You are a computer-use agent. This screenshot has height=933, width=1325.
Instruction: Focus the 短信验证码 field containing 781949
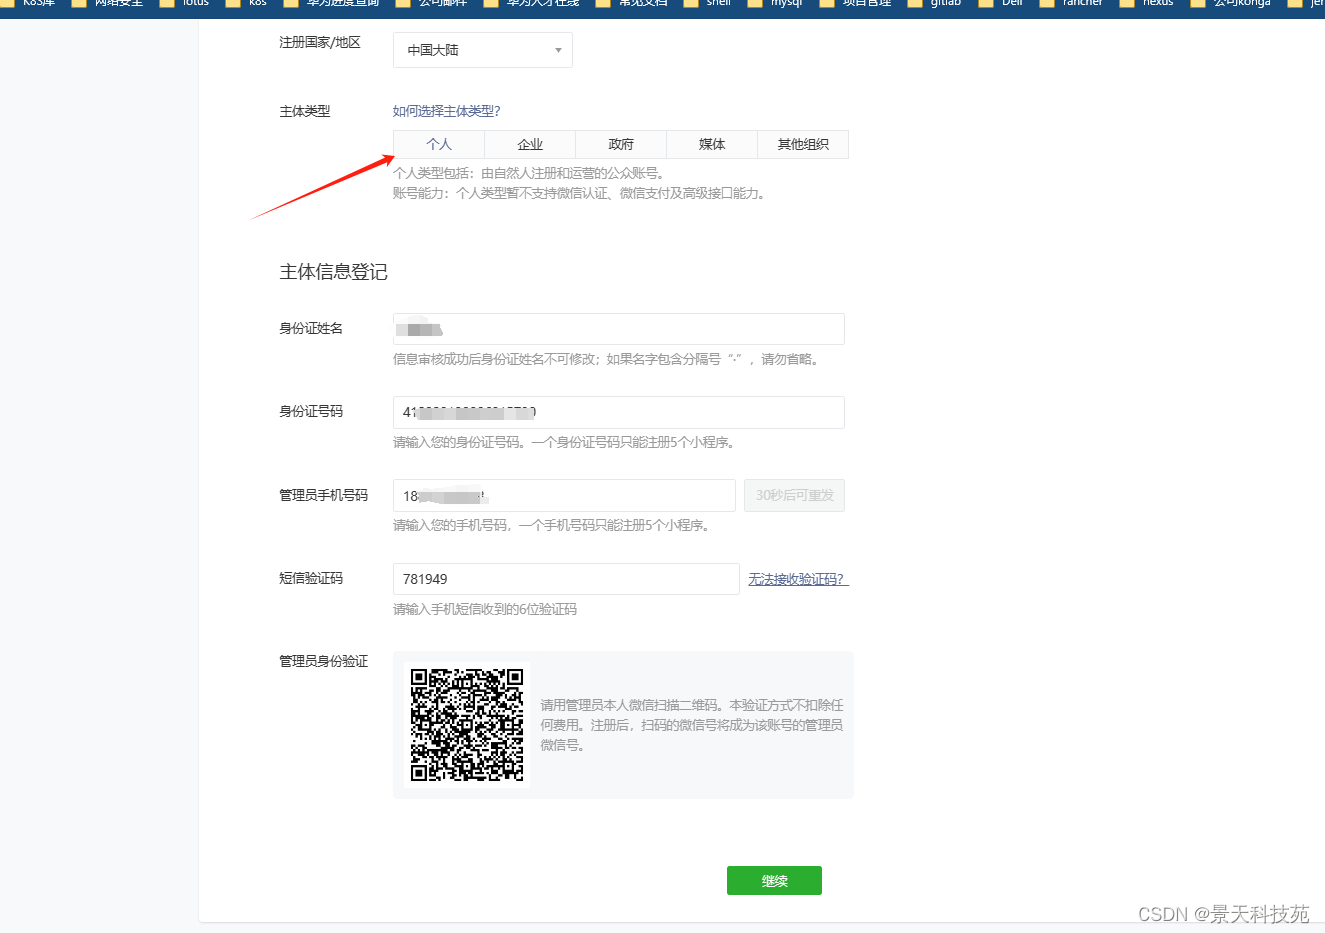(566, 579)
